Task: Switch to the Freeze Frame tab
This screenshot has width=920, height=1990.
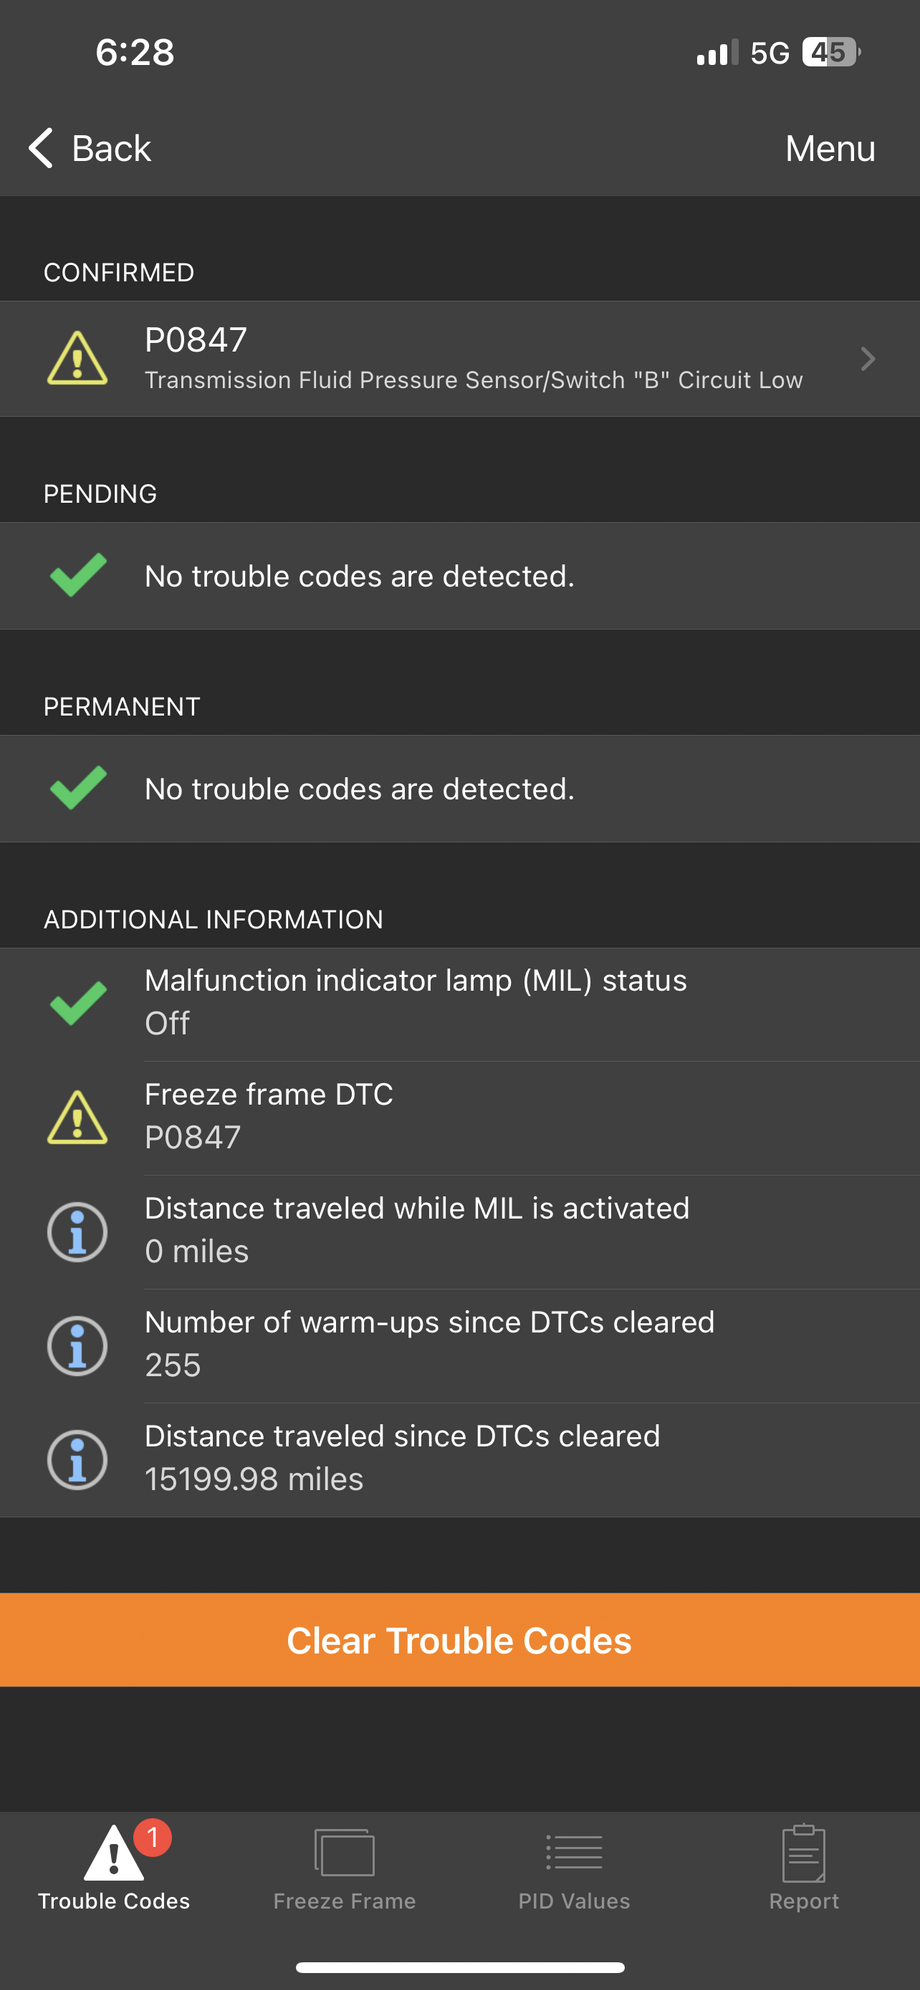Action: 344,1867
